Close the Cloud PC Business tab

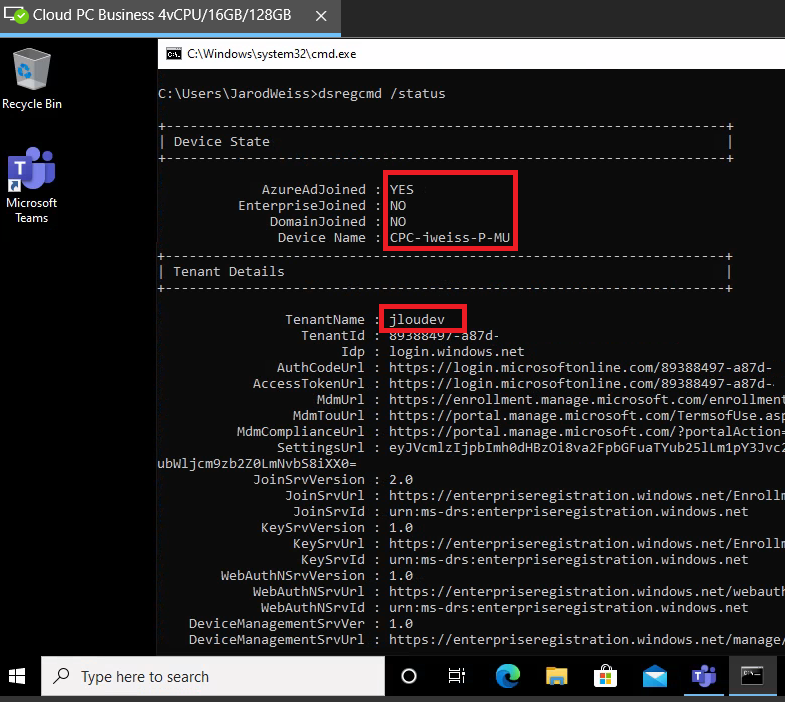321,17
